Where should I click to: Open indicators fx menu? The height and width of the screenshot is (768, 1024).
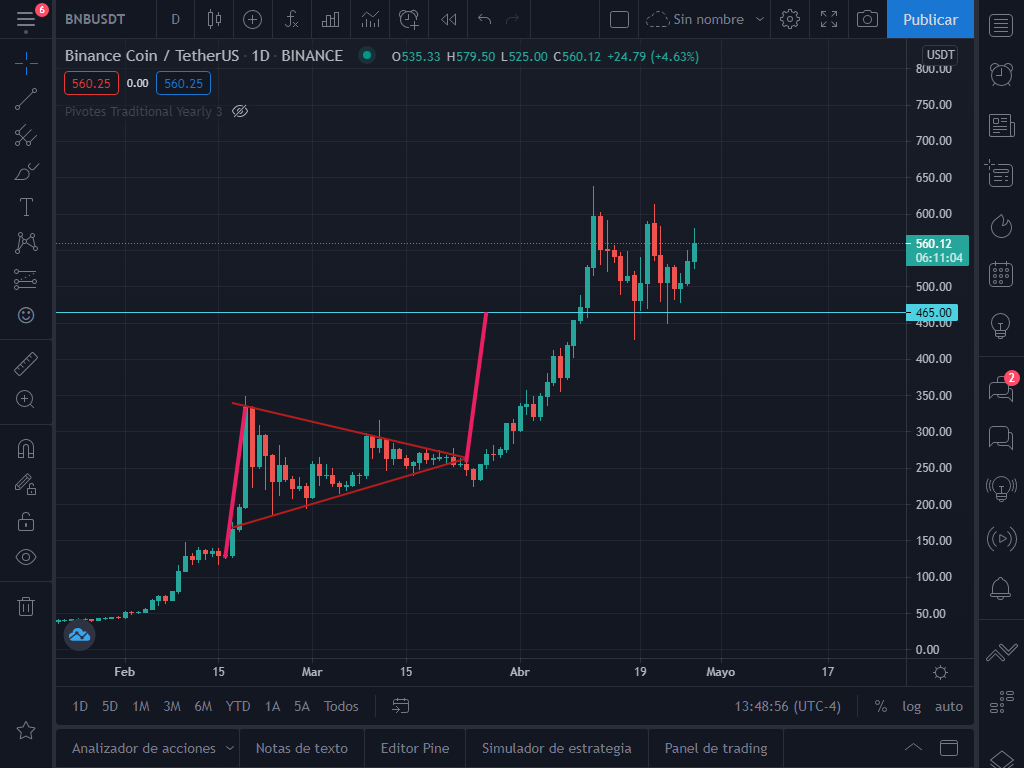coord(292,20)
